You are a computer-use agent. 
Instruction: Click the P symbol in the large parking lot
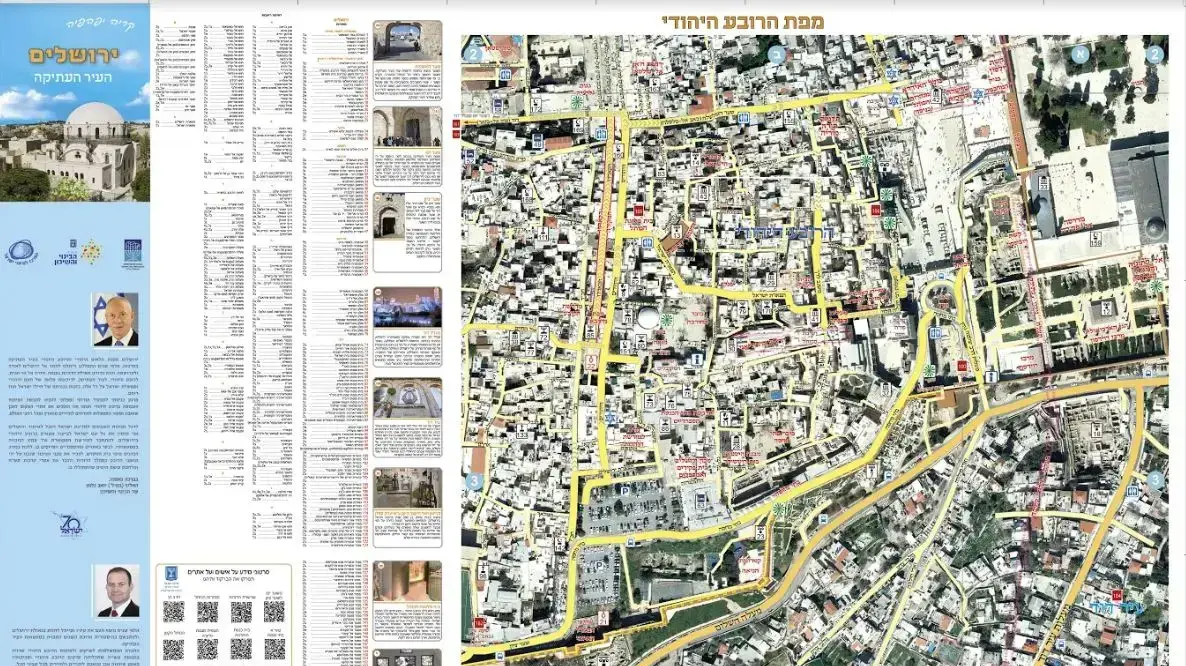tap(625, 490)
